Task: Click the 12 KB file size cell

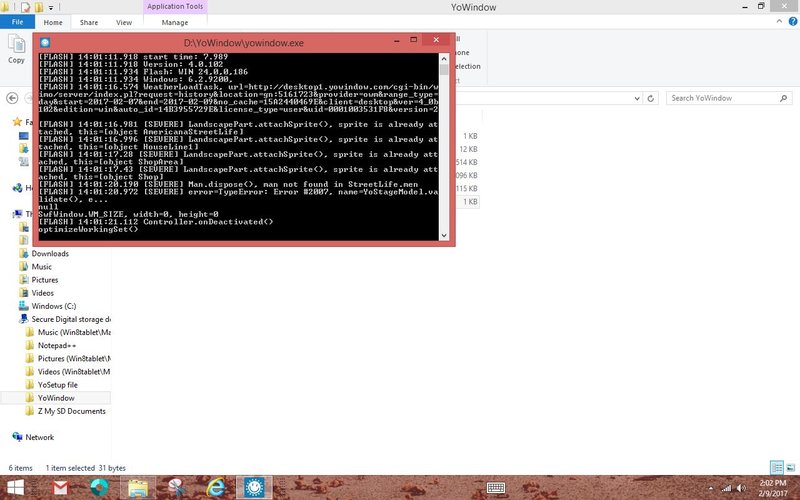Action: (468, 149)
